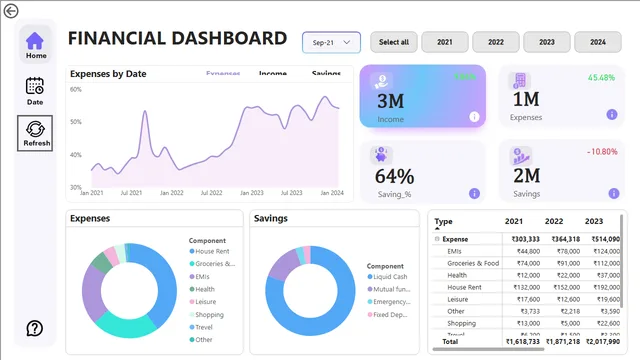Click the ₹1,618,733 total value
Screen dimensions: 640x360
[x=522, y=342]
